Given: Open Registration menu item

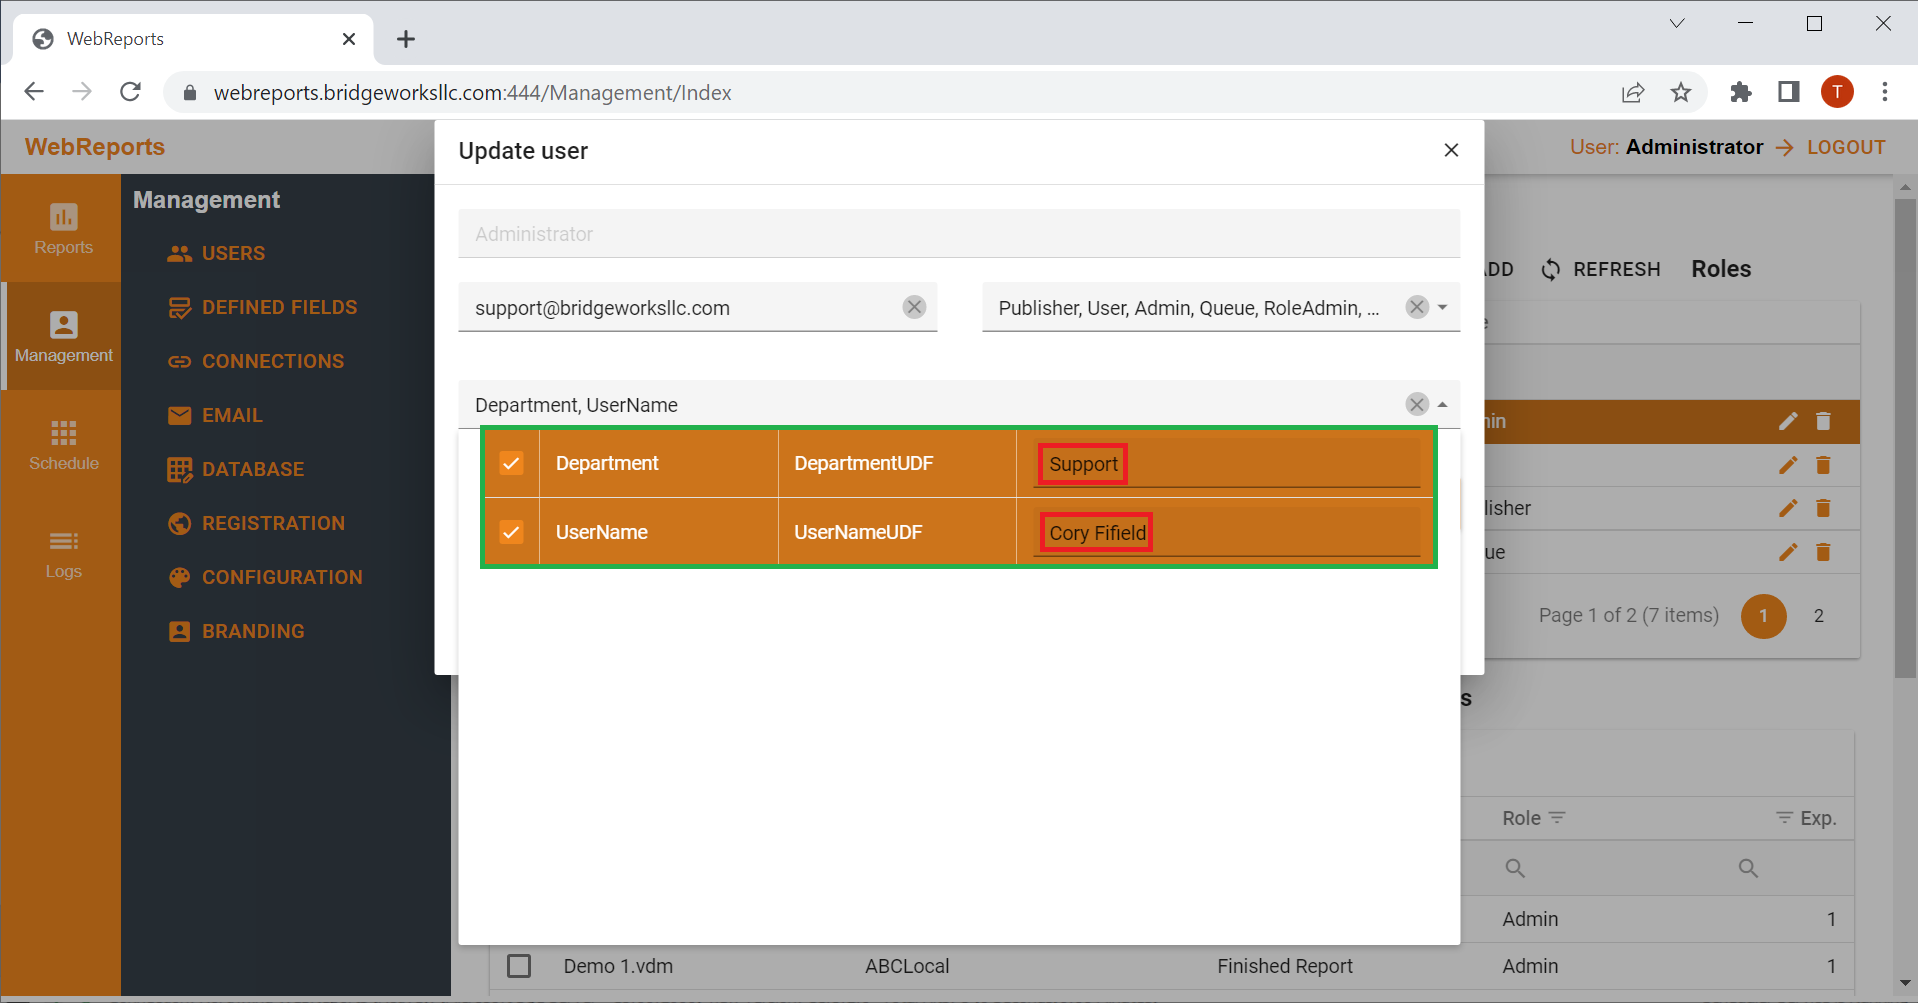Looking at the screenshot, I should [x=256, y=523].
